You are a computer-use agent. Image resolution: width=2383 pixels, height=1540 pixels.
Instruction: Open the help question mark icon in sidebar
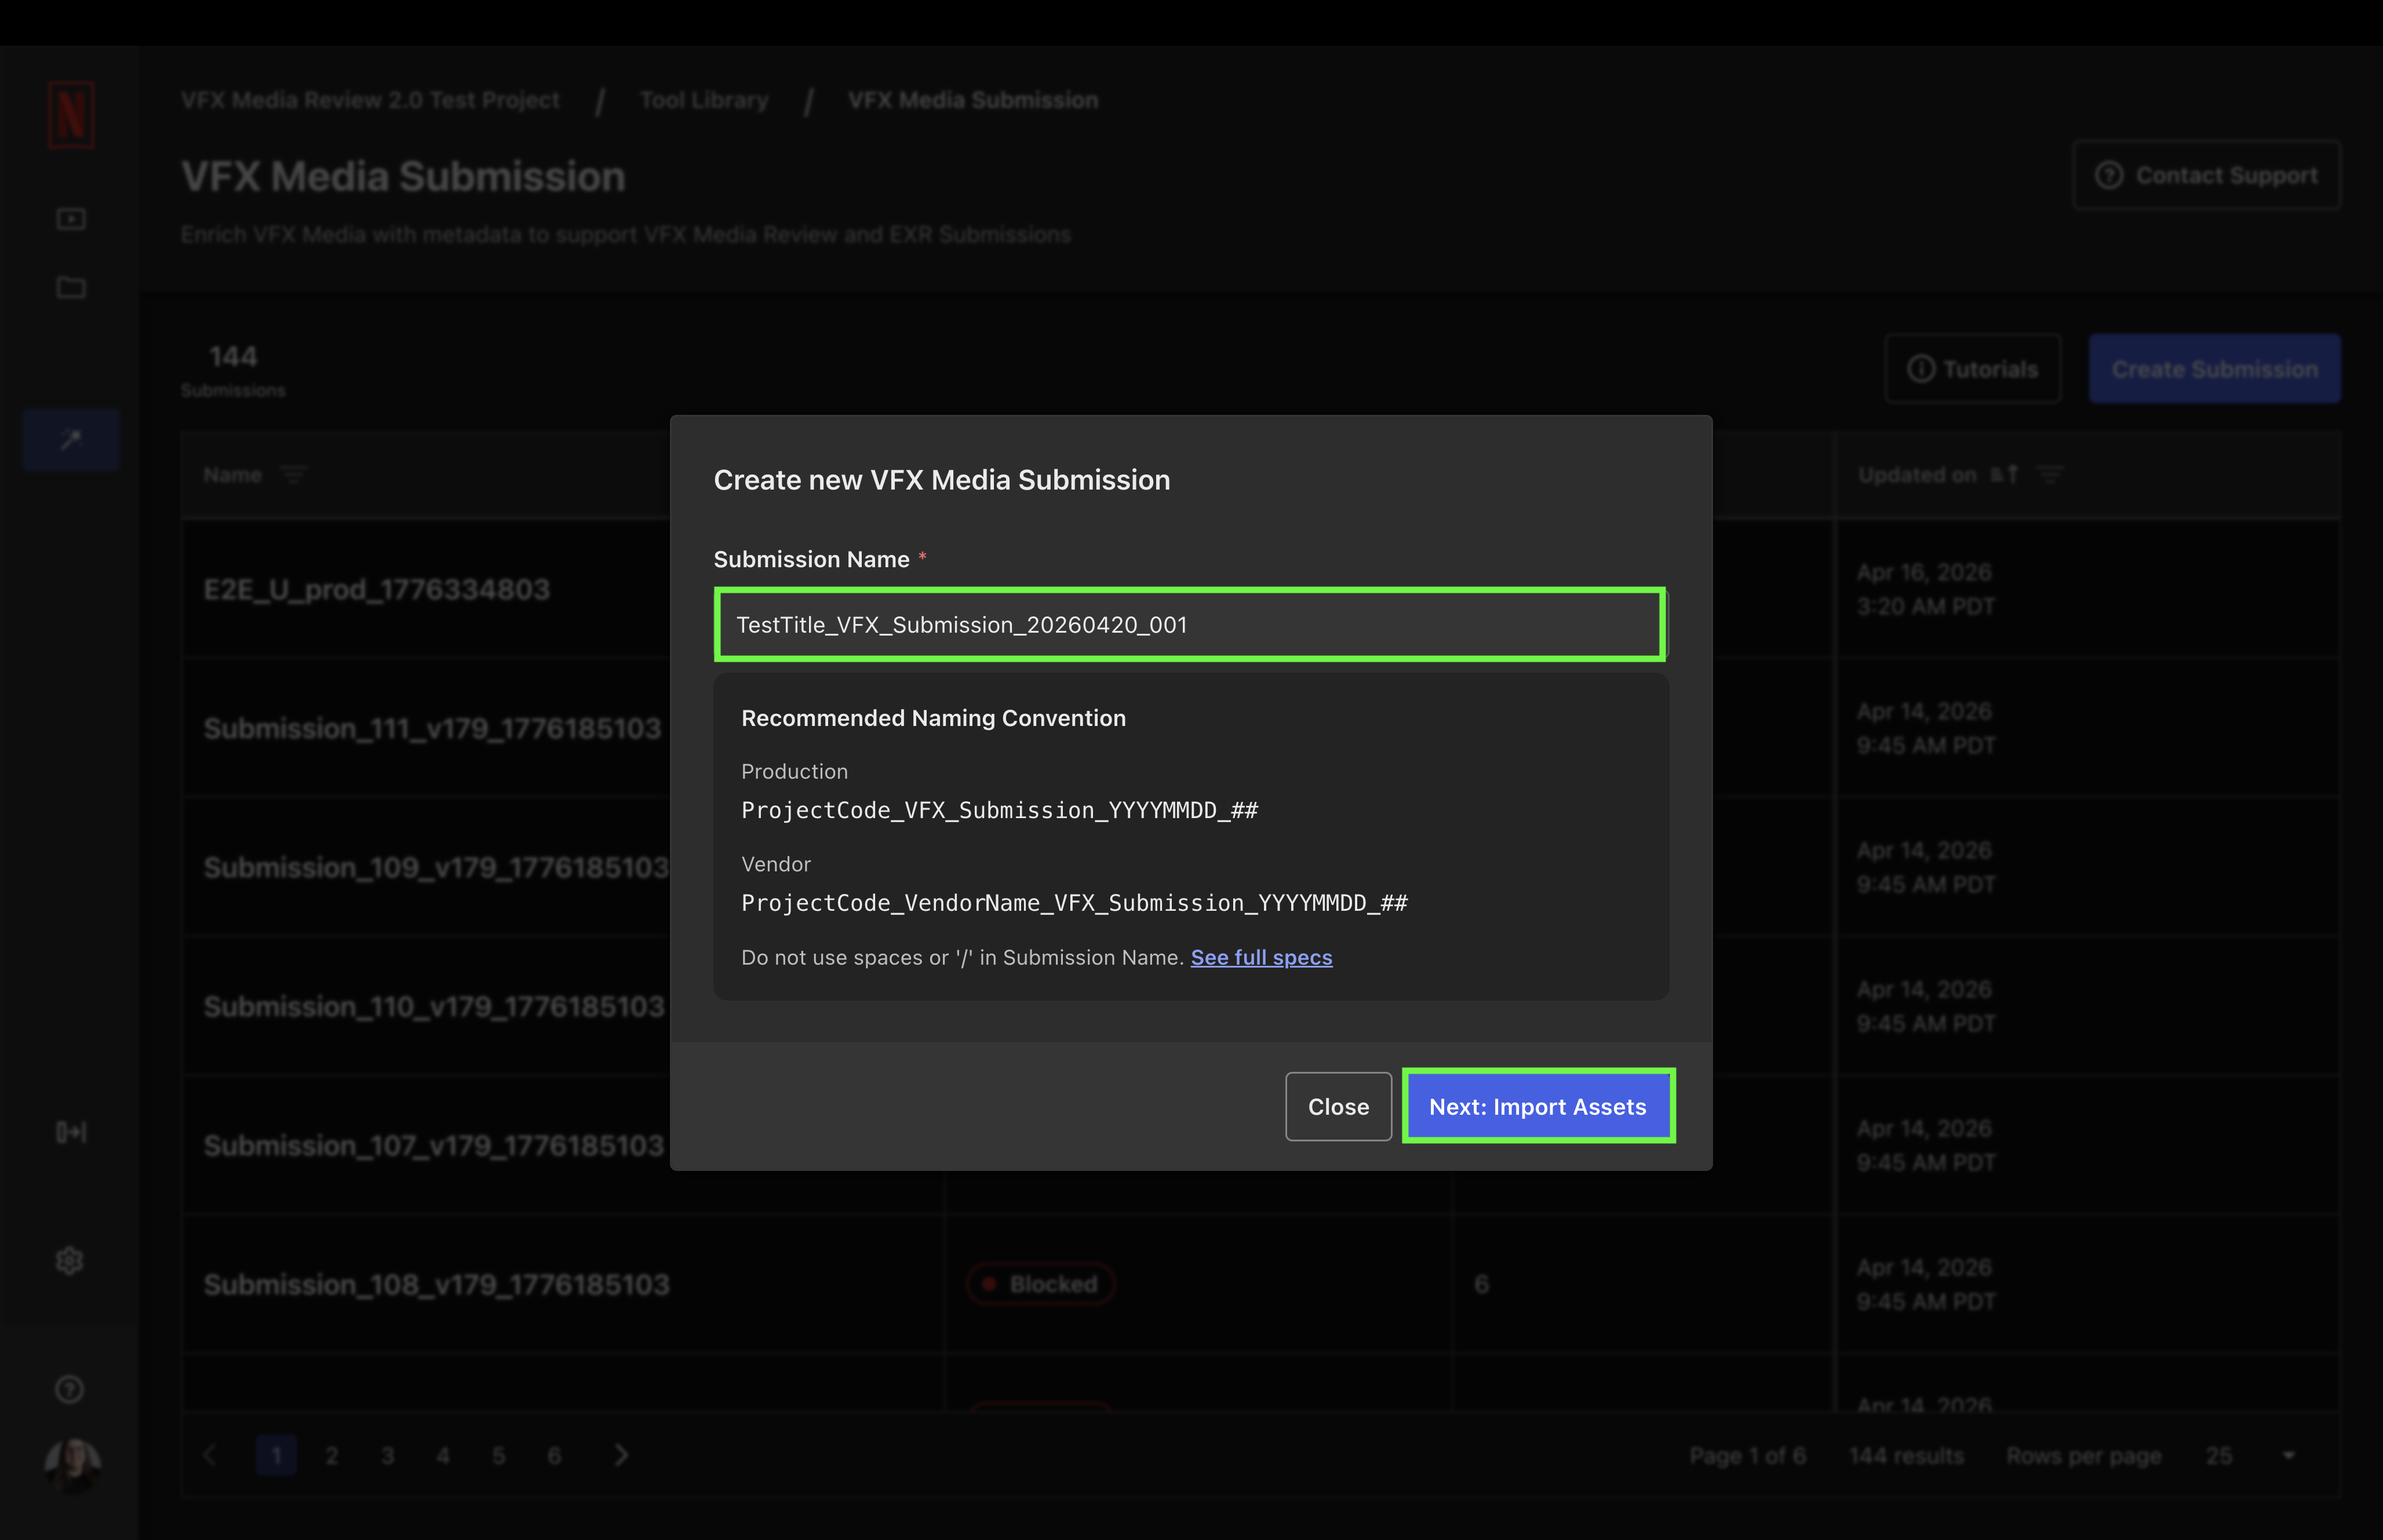point(69,1389)
